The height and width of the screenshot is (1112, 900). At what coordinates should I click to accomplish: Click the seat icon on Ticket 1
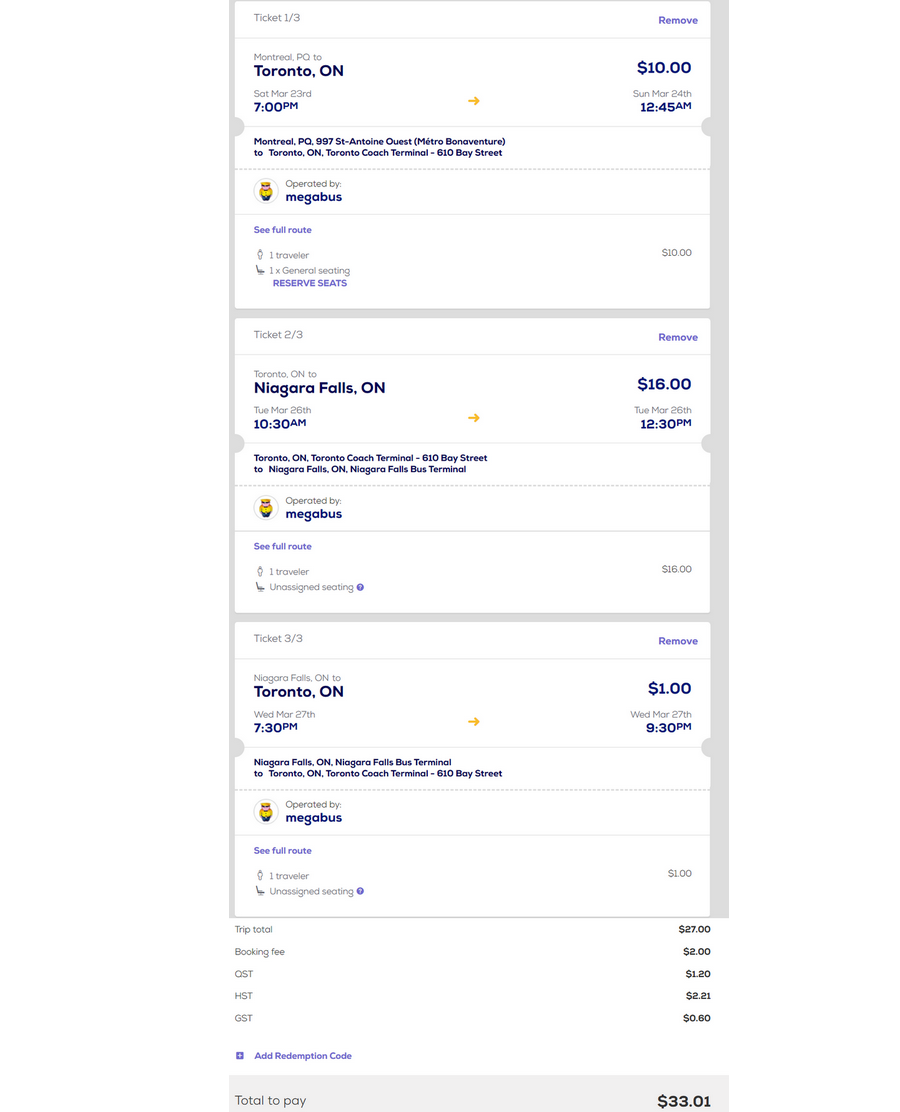pyautogui.click(x=260, y=270)
